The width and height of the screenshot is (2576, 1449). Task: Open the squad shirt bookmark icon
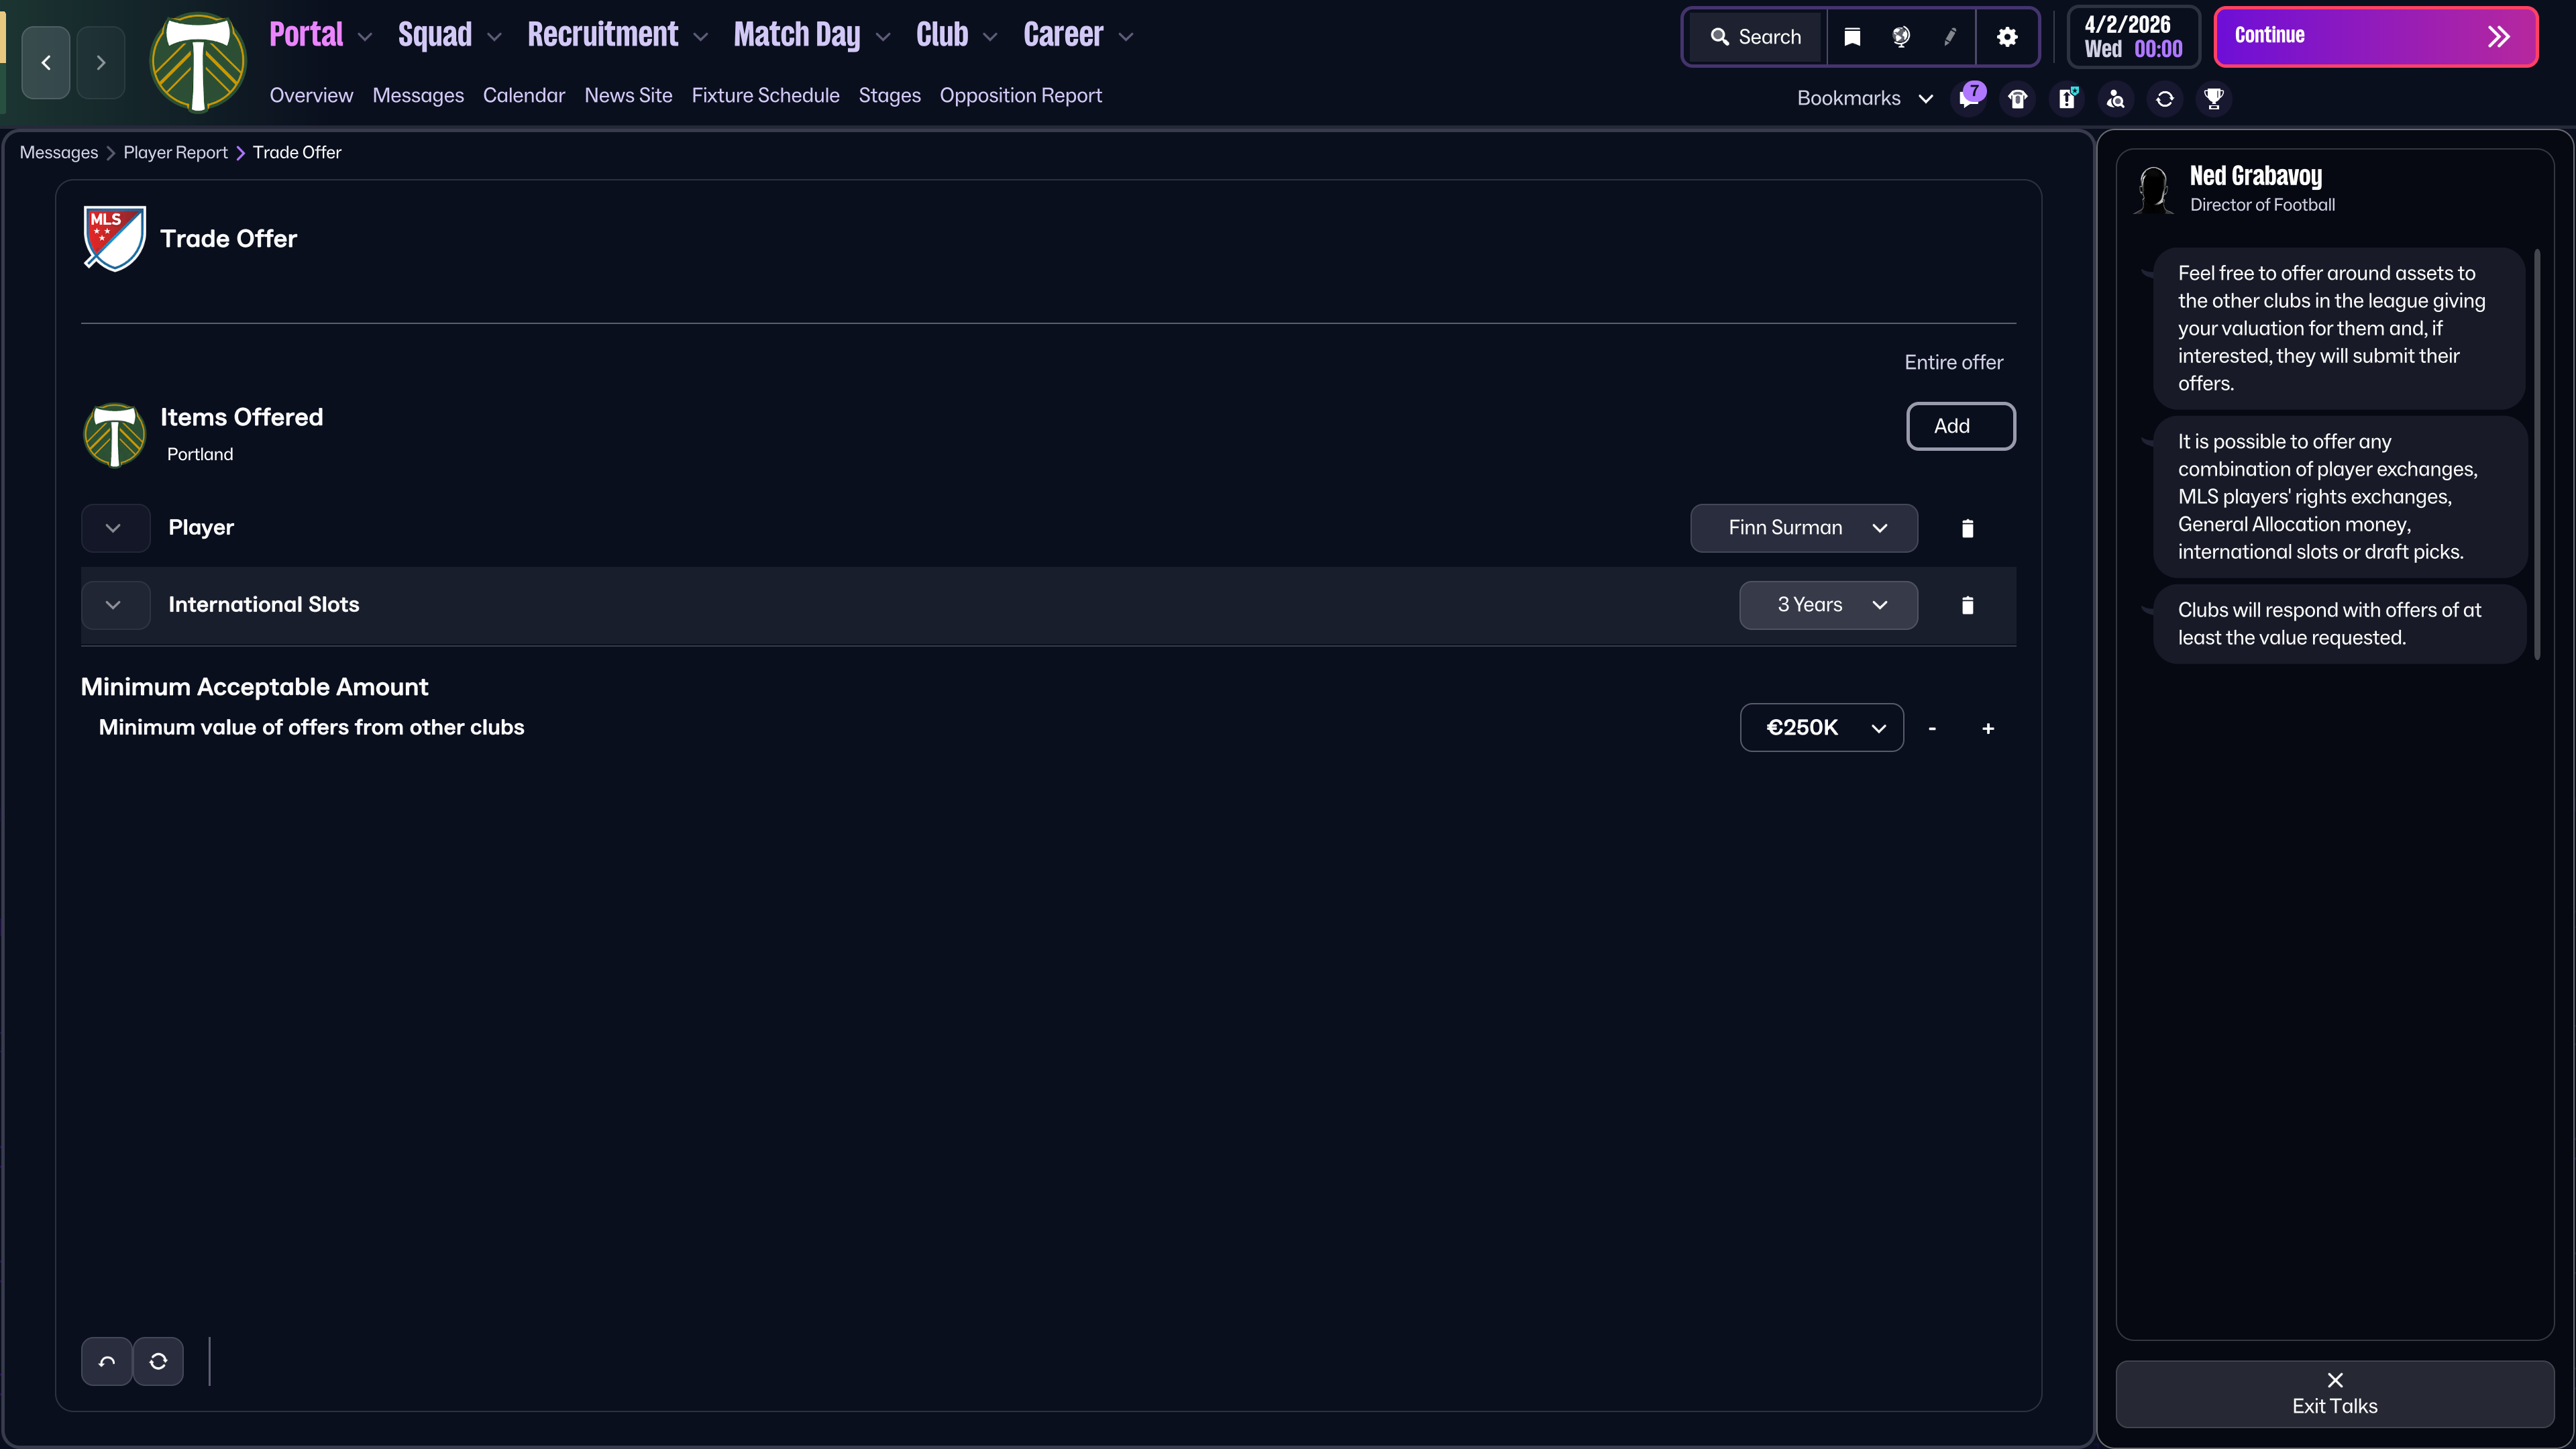[x=2017, y=98]
